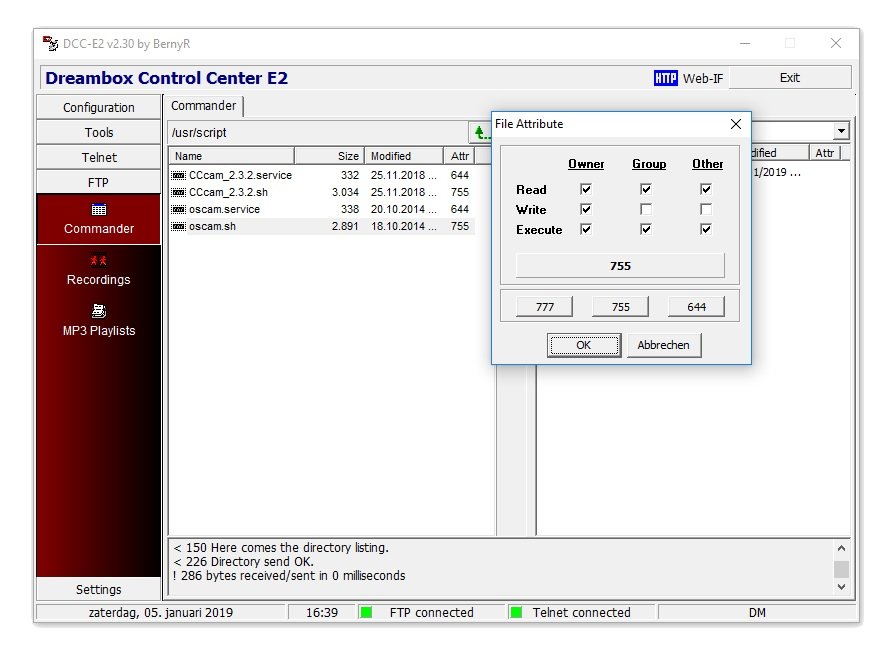Open the FTP section
This screenshot has height=653, width=882.
(x=98, y=183)
